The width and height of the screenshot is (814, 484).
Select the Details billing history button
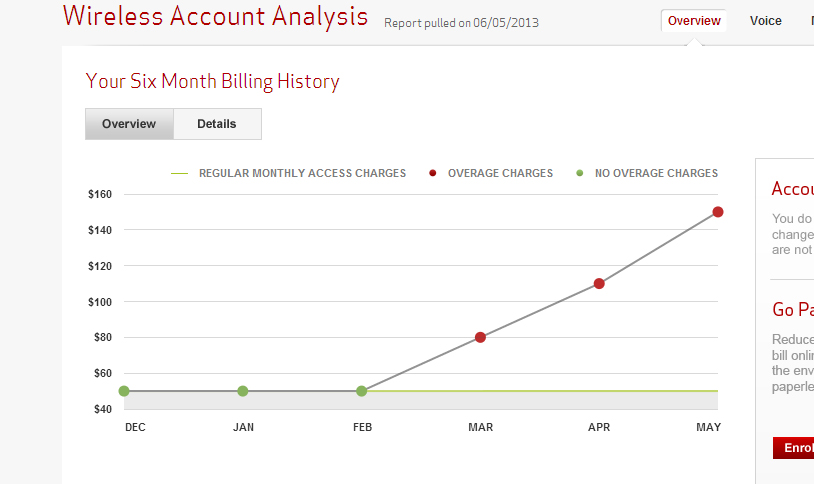click(217, 124)
